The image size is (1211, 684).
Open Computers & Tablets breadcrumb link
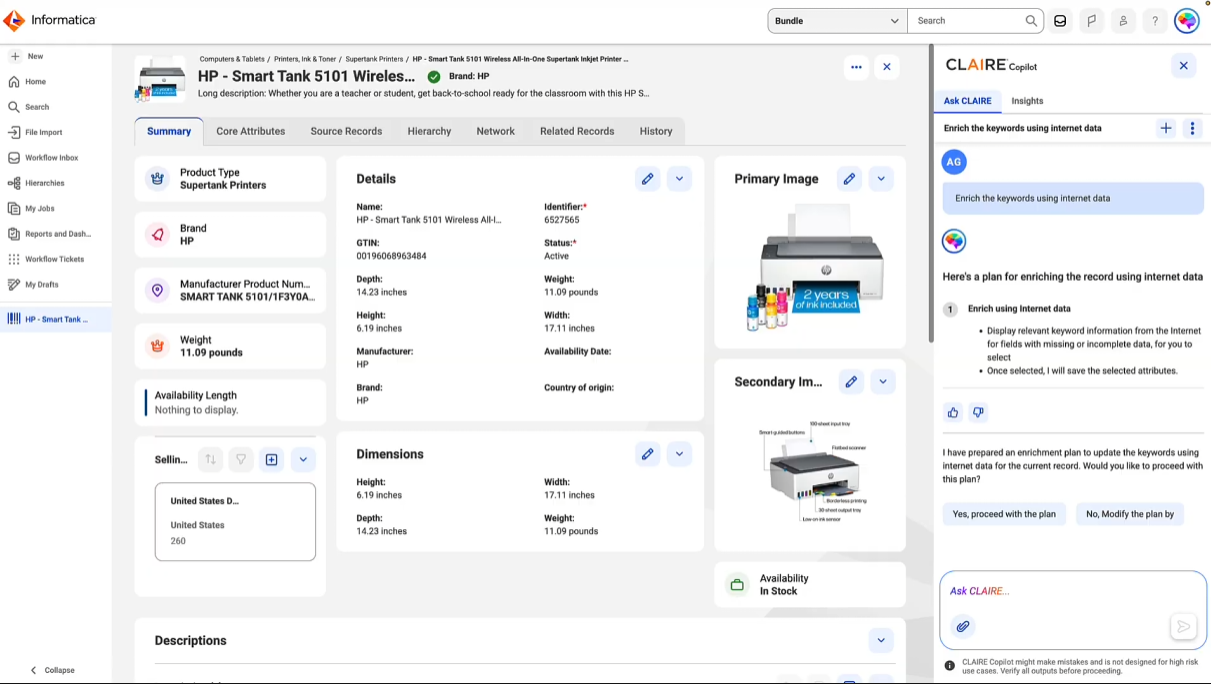point(232,59)
